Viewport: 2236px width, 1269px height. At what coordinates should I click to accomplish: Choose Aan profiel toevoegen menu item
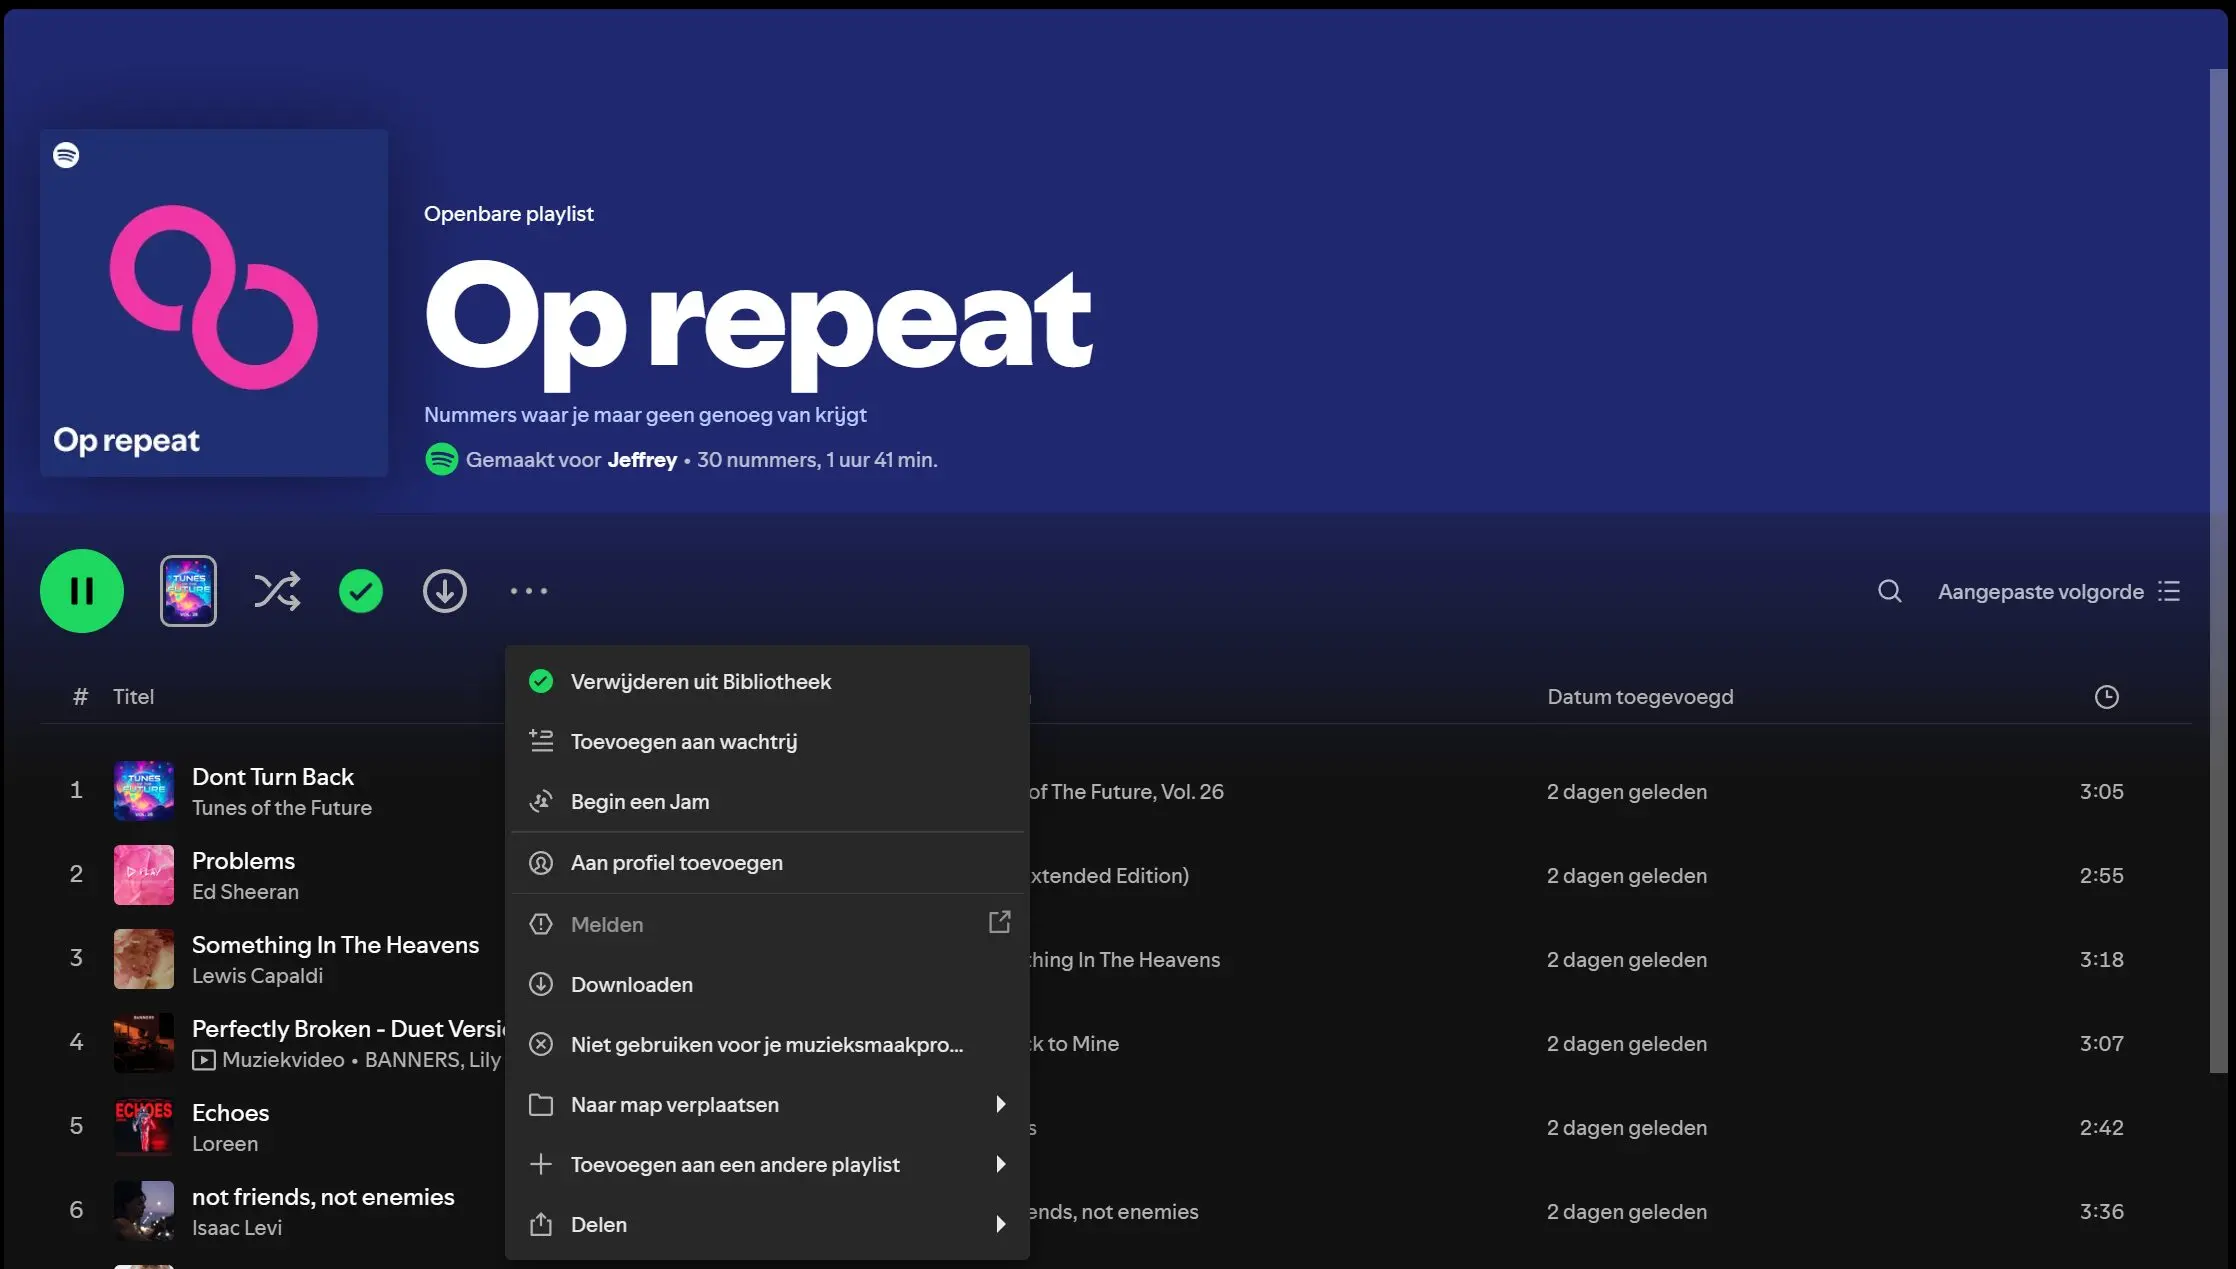pos(676,862)
